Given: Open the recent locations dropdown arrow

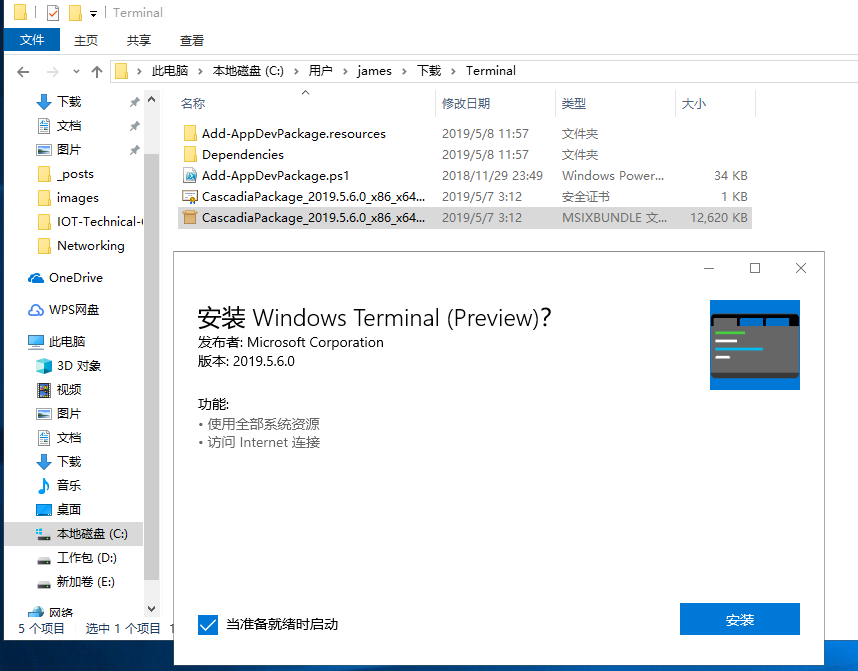Looking at the screenshot, I should click(76, 72).
